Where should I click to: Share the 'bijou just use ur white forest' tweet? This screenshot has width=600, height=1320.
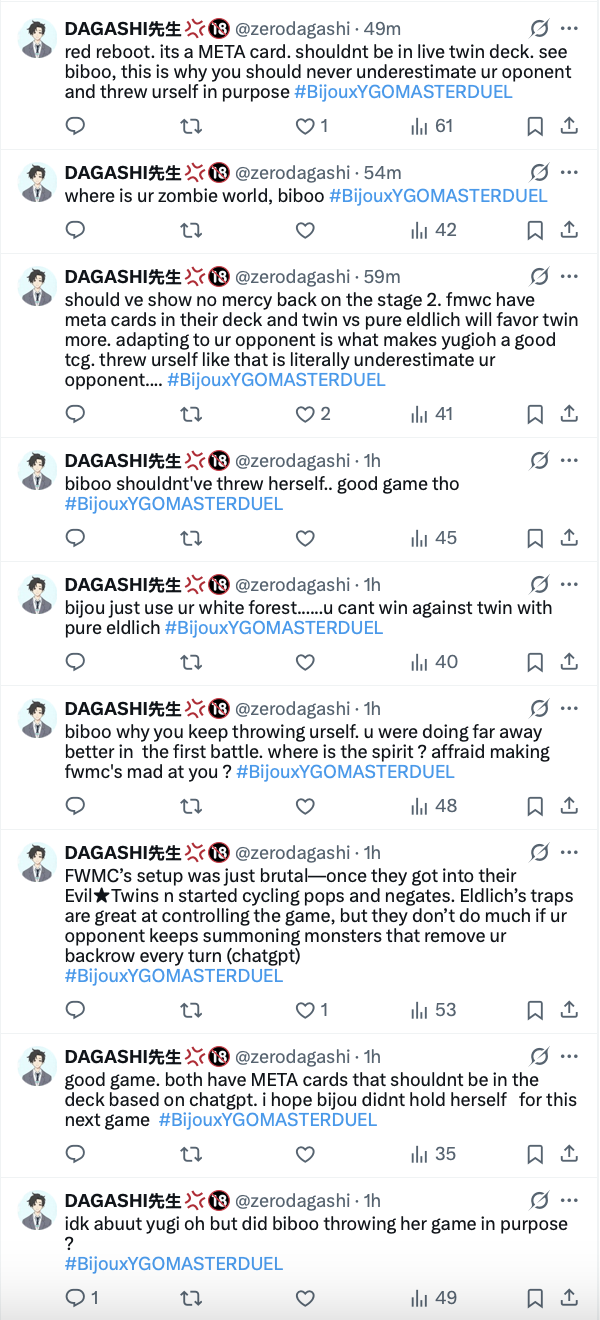pos(569,662)
